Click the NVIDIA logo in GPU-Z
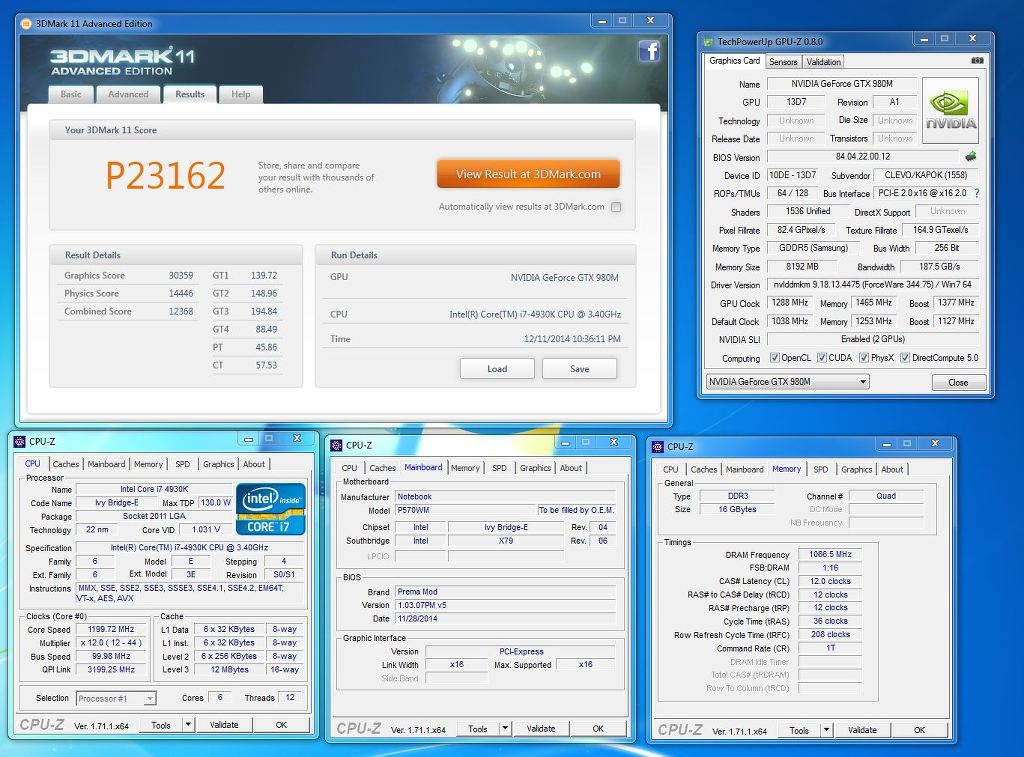 tap(950, 110)
